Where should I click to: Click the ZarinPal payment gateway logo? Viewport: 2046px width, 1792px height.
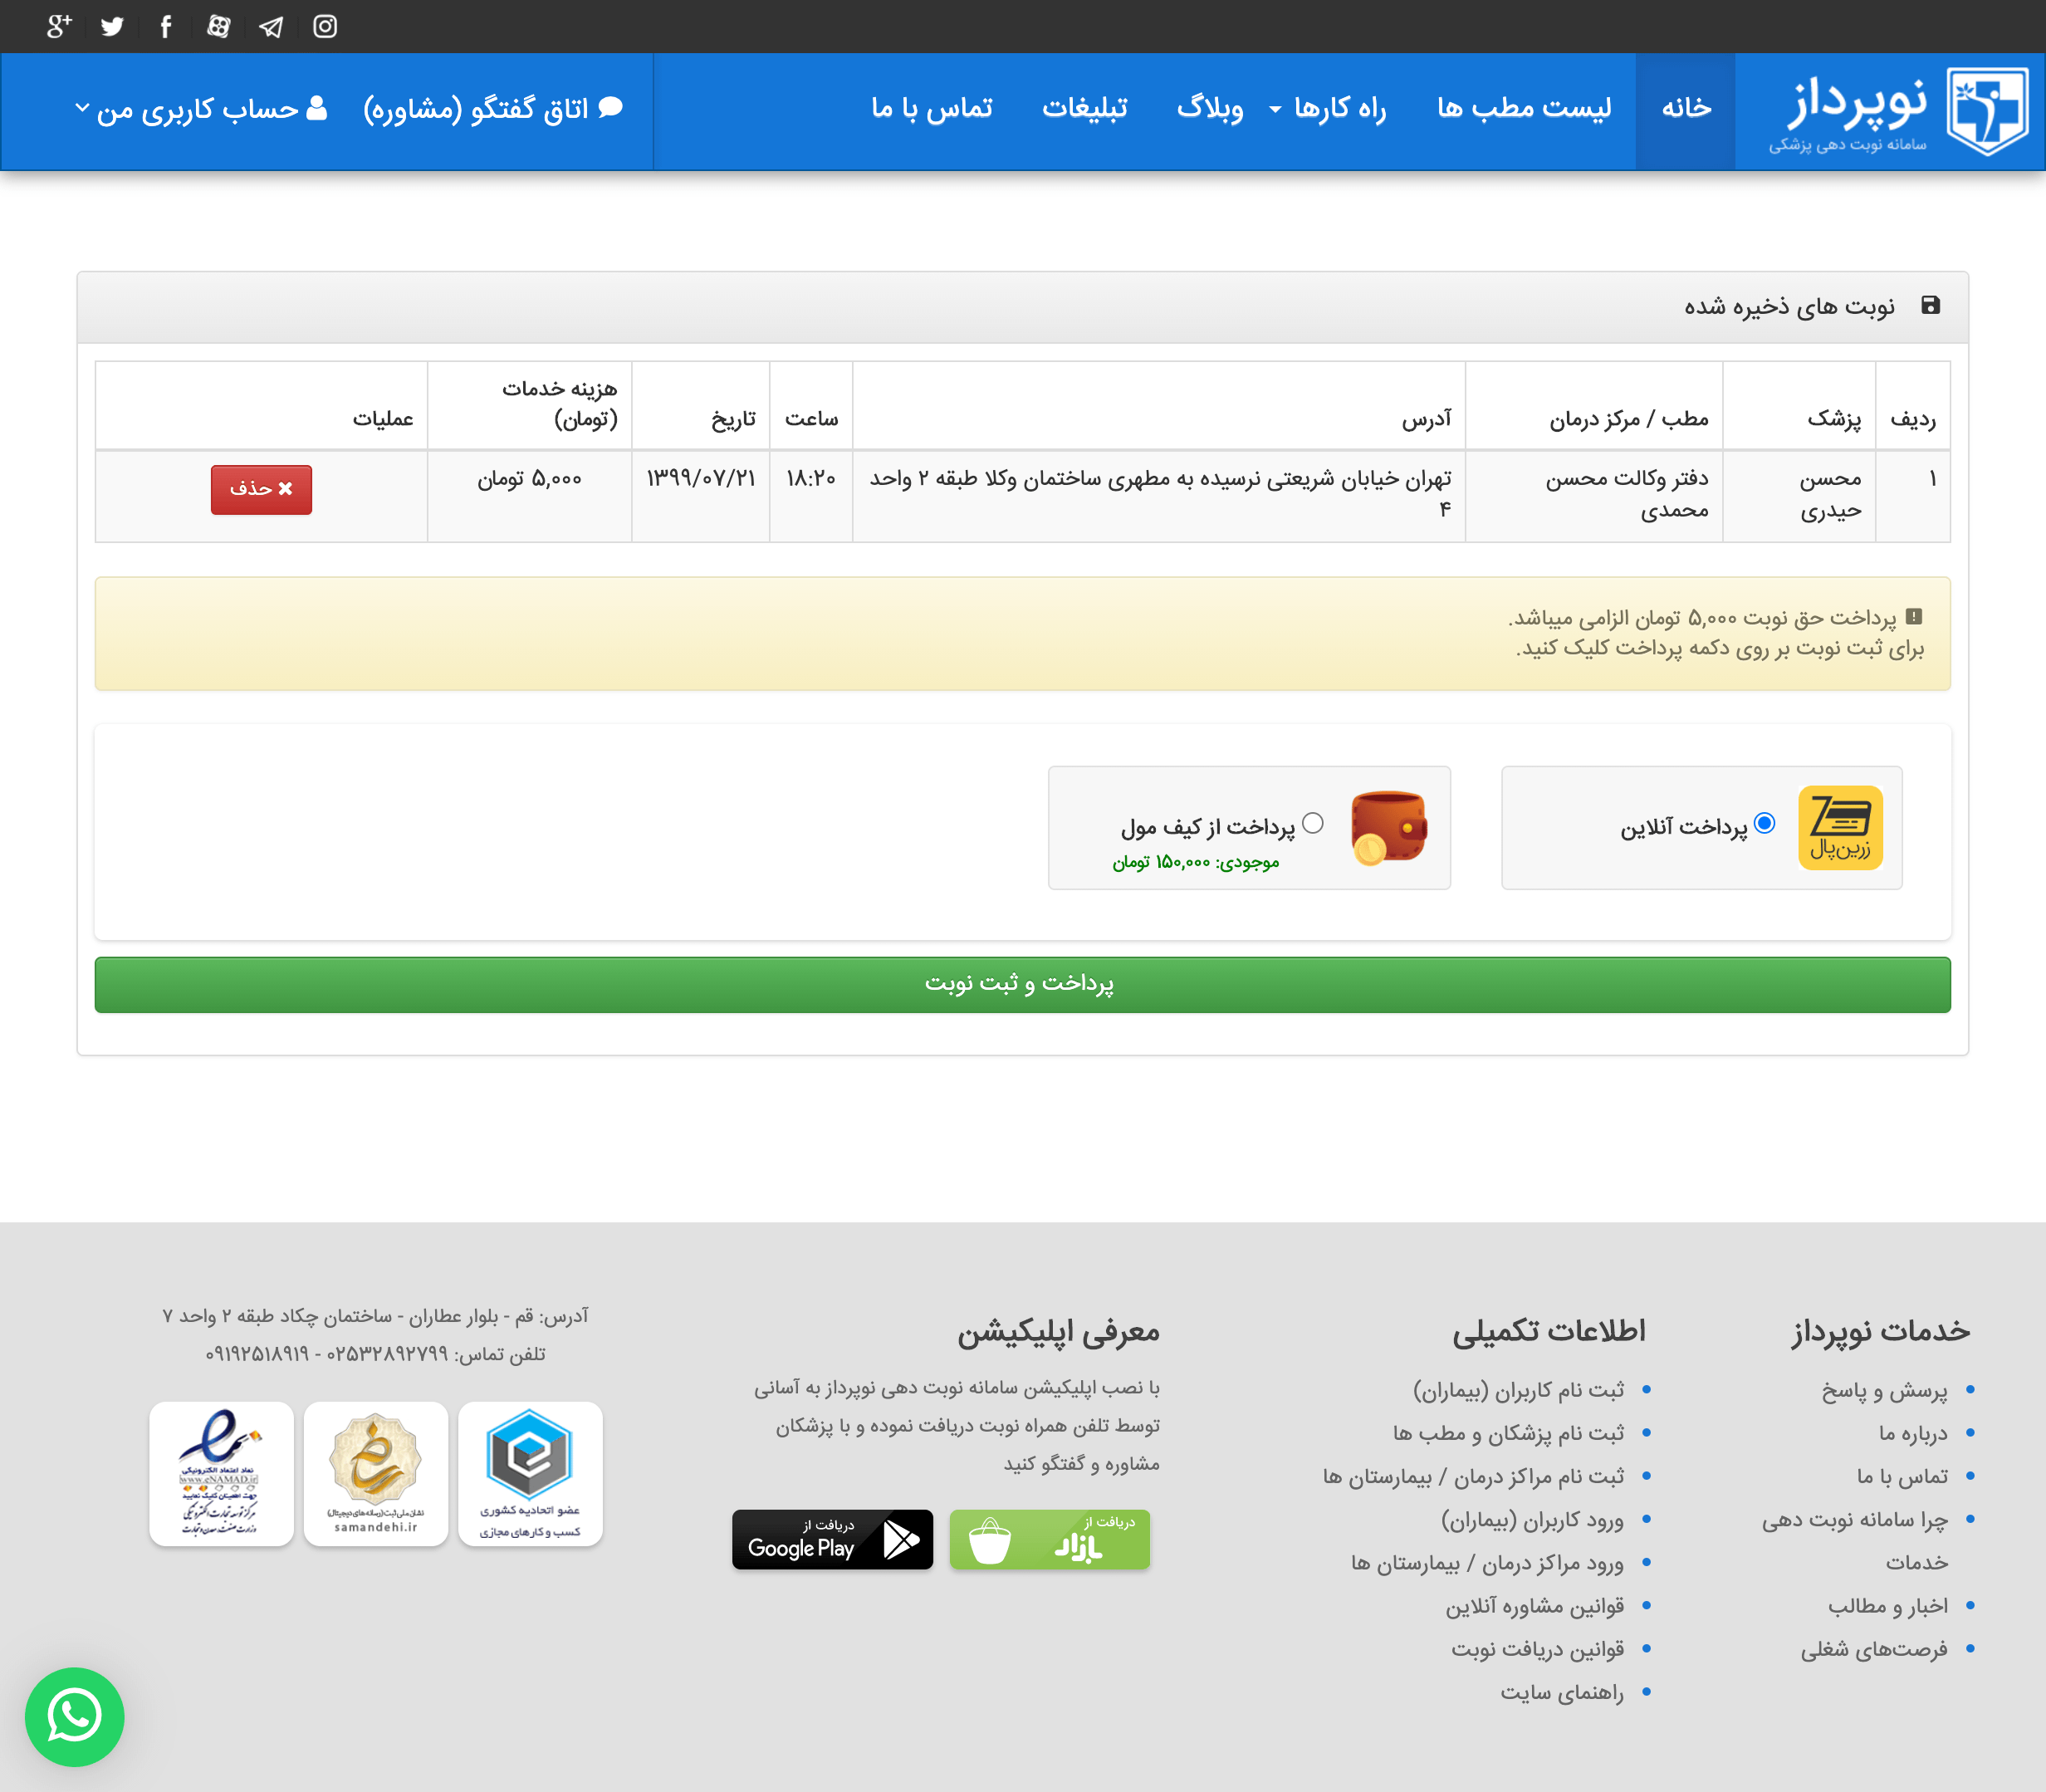click(1840, 828)
